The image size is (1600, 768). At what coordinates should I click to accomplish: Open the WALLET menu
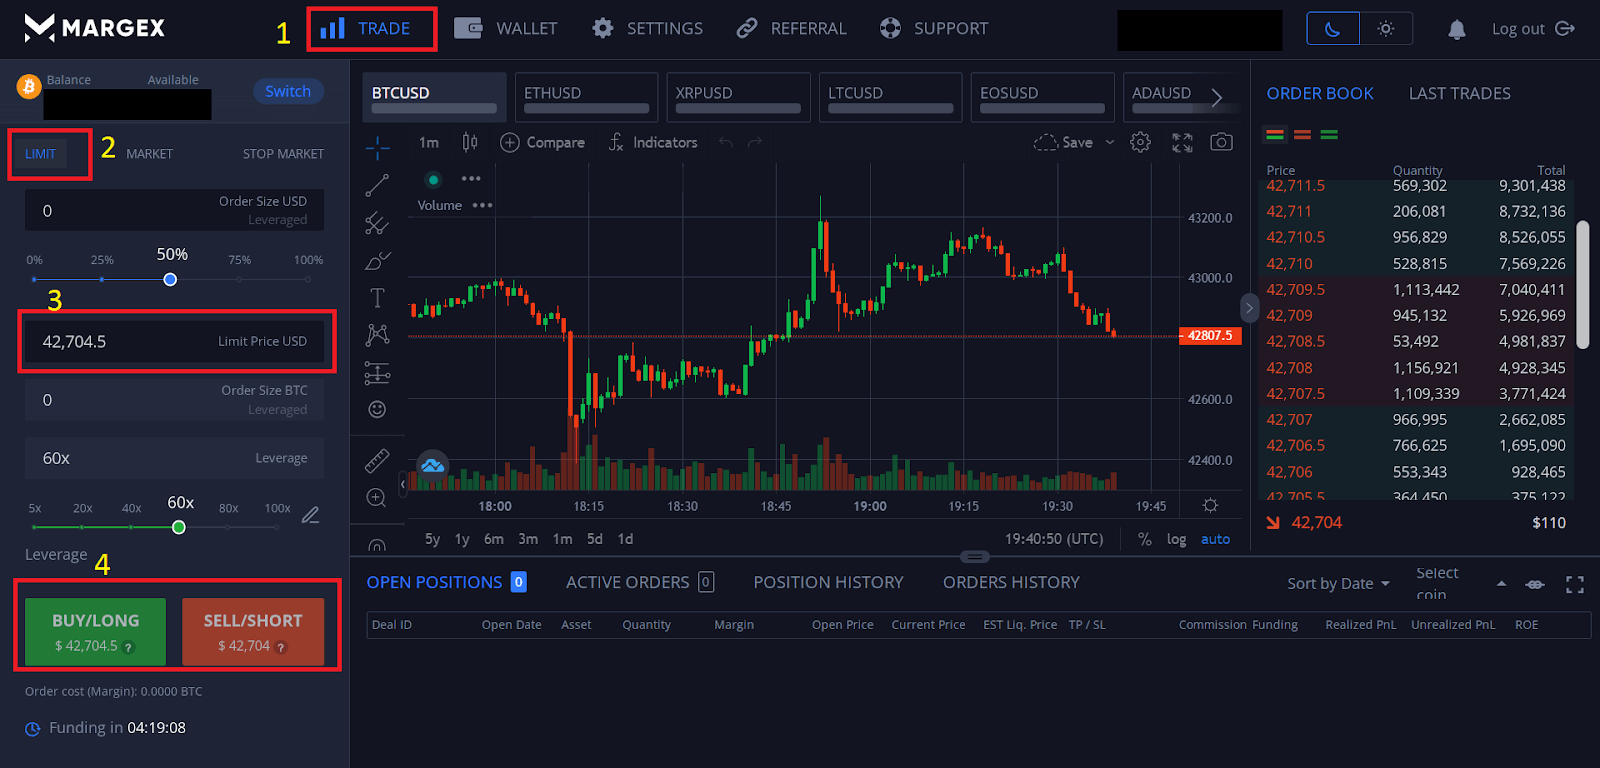pyautogui.click(x=506, y=29)
